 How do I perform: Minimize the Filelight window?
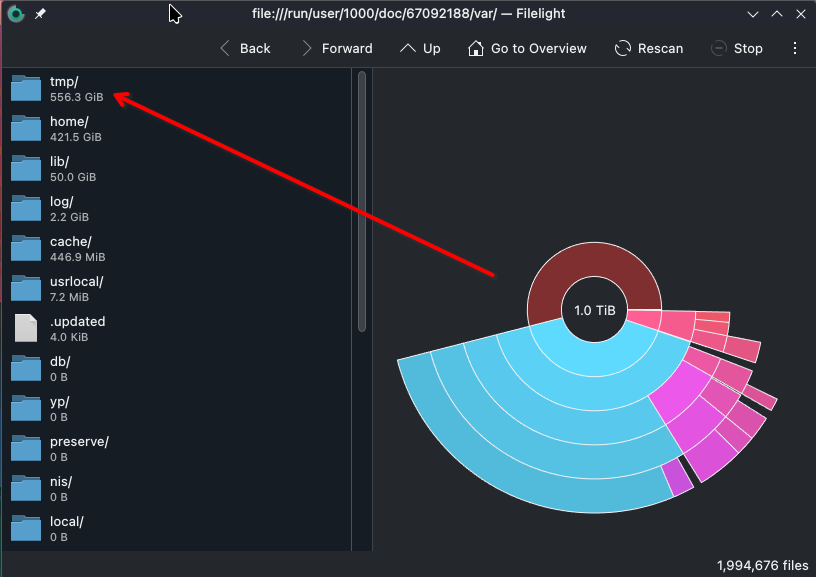[x=753, y=14]
